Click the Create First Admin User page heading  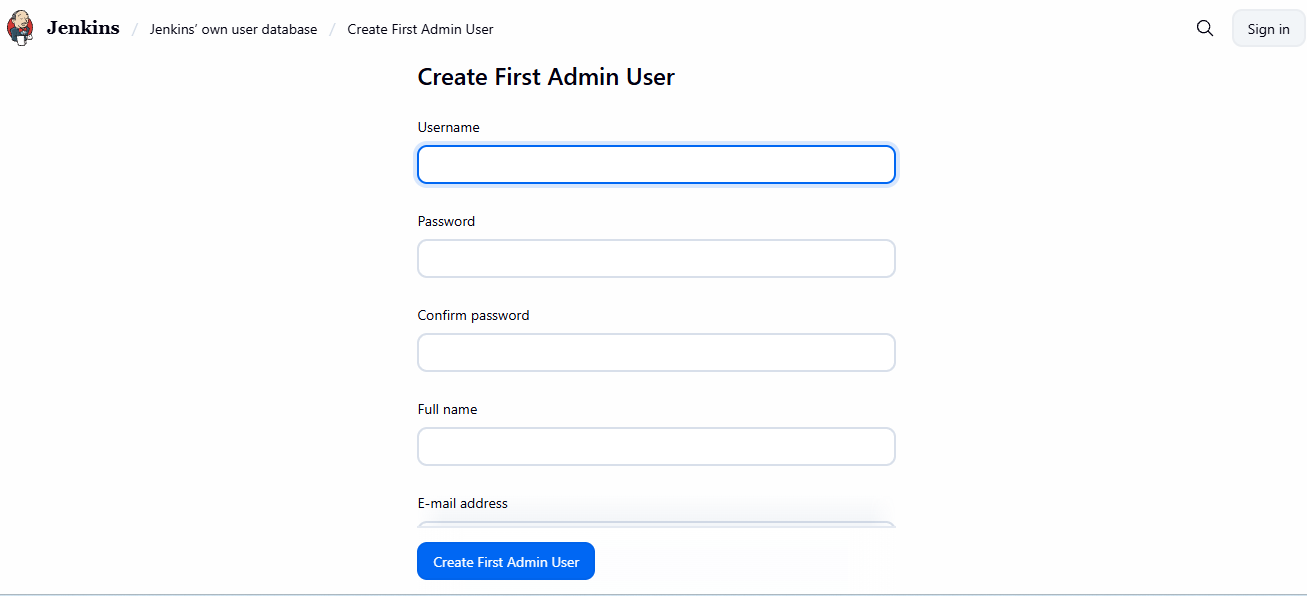tap(546, 77)
